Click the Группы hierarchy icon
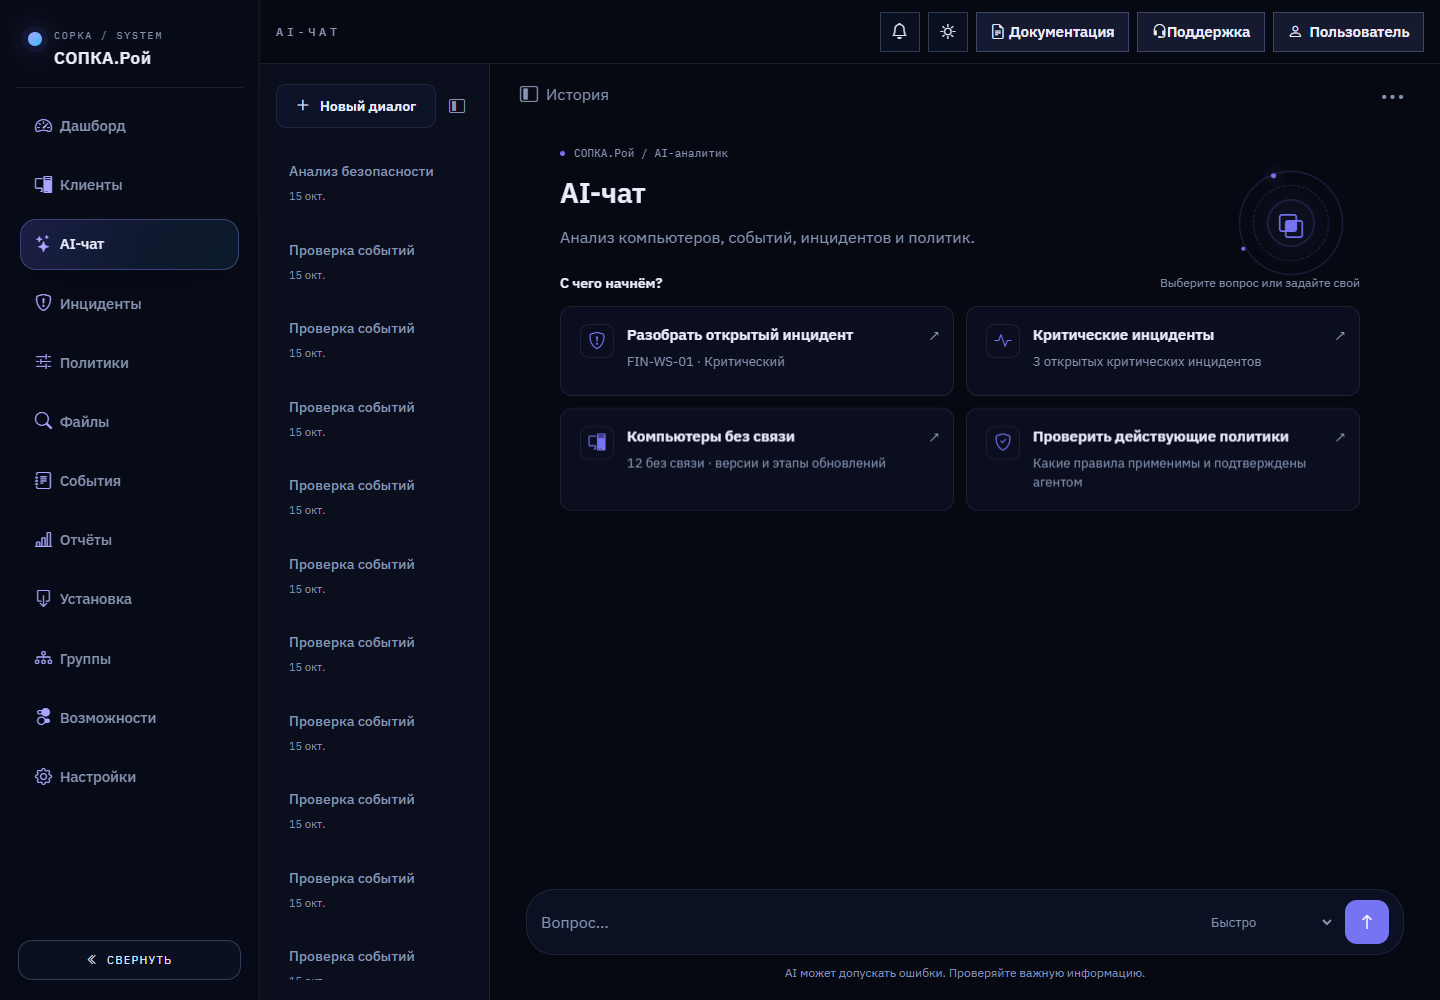The height and width of the screenshot is (1000, 1440). [43, 658]
